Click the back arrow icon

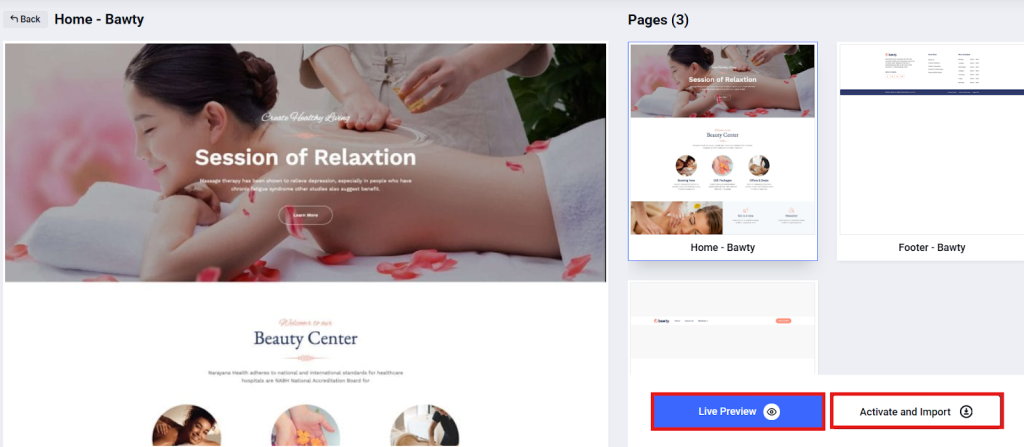pyautogui.click(x=14, y=19)
